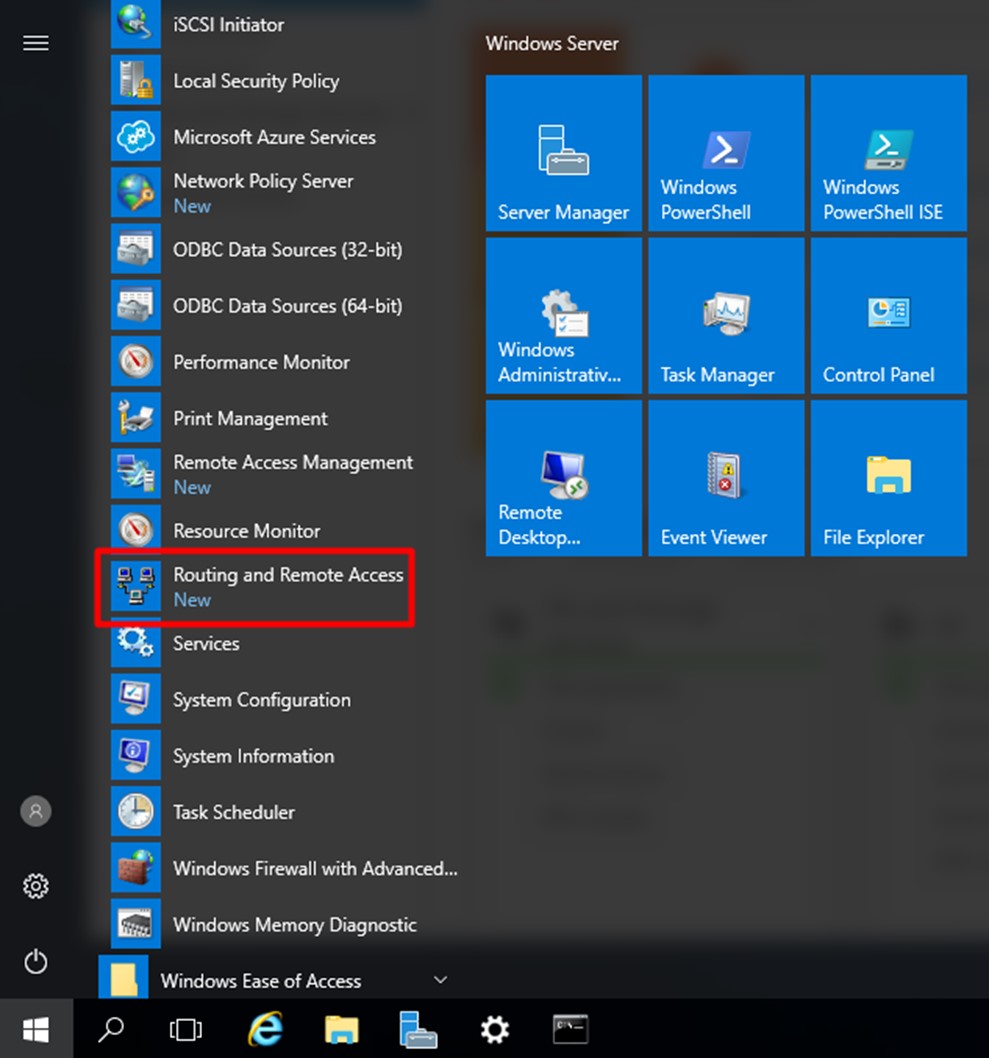Click the Windows Server group heading

tap(552, 44)
